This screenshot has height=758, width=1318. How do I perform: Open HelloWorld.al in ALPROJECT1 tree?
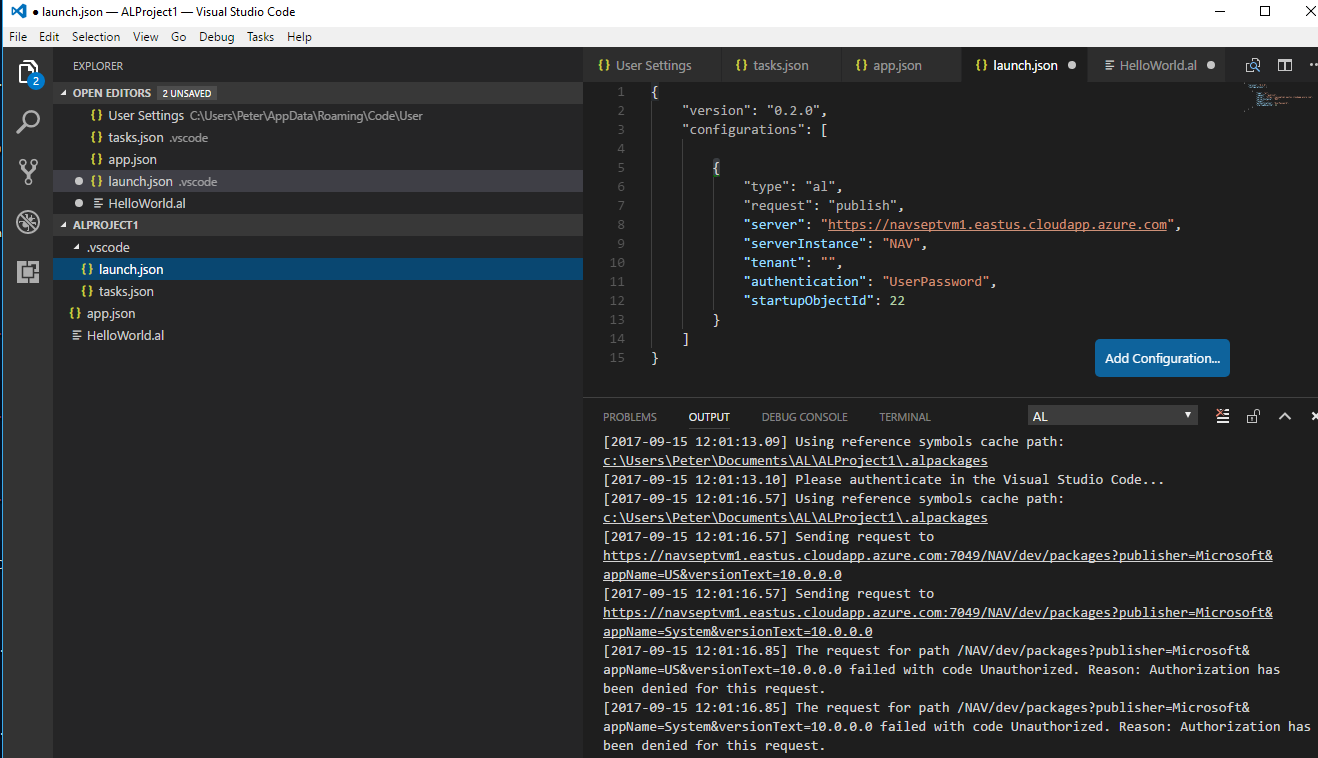318,335
